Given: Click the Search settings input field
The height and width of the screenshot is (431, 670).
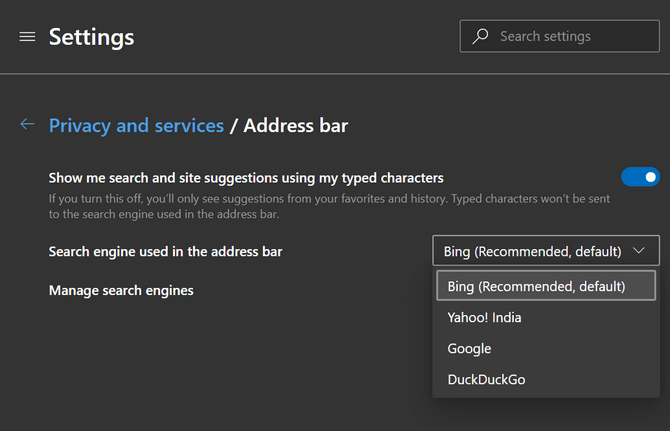Looking at the screenshot, I should click(560, 36).
